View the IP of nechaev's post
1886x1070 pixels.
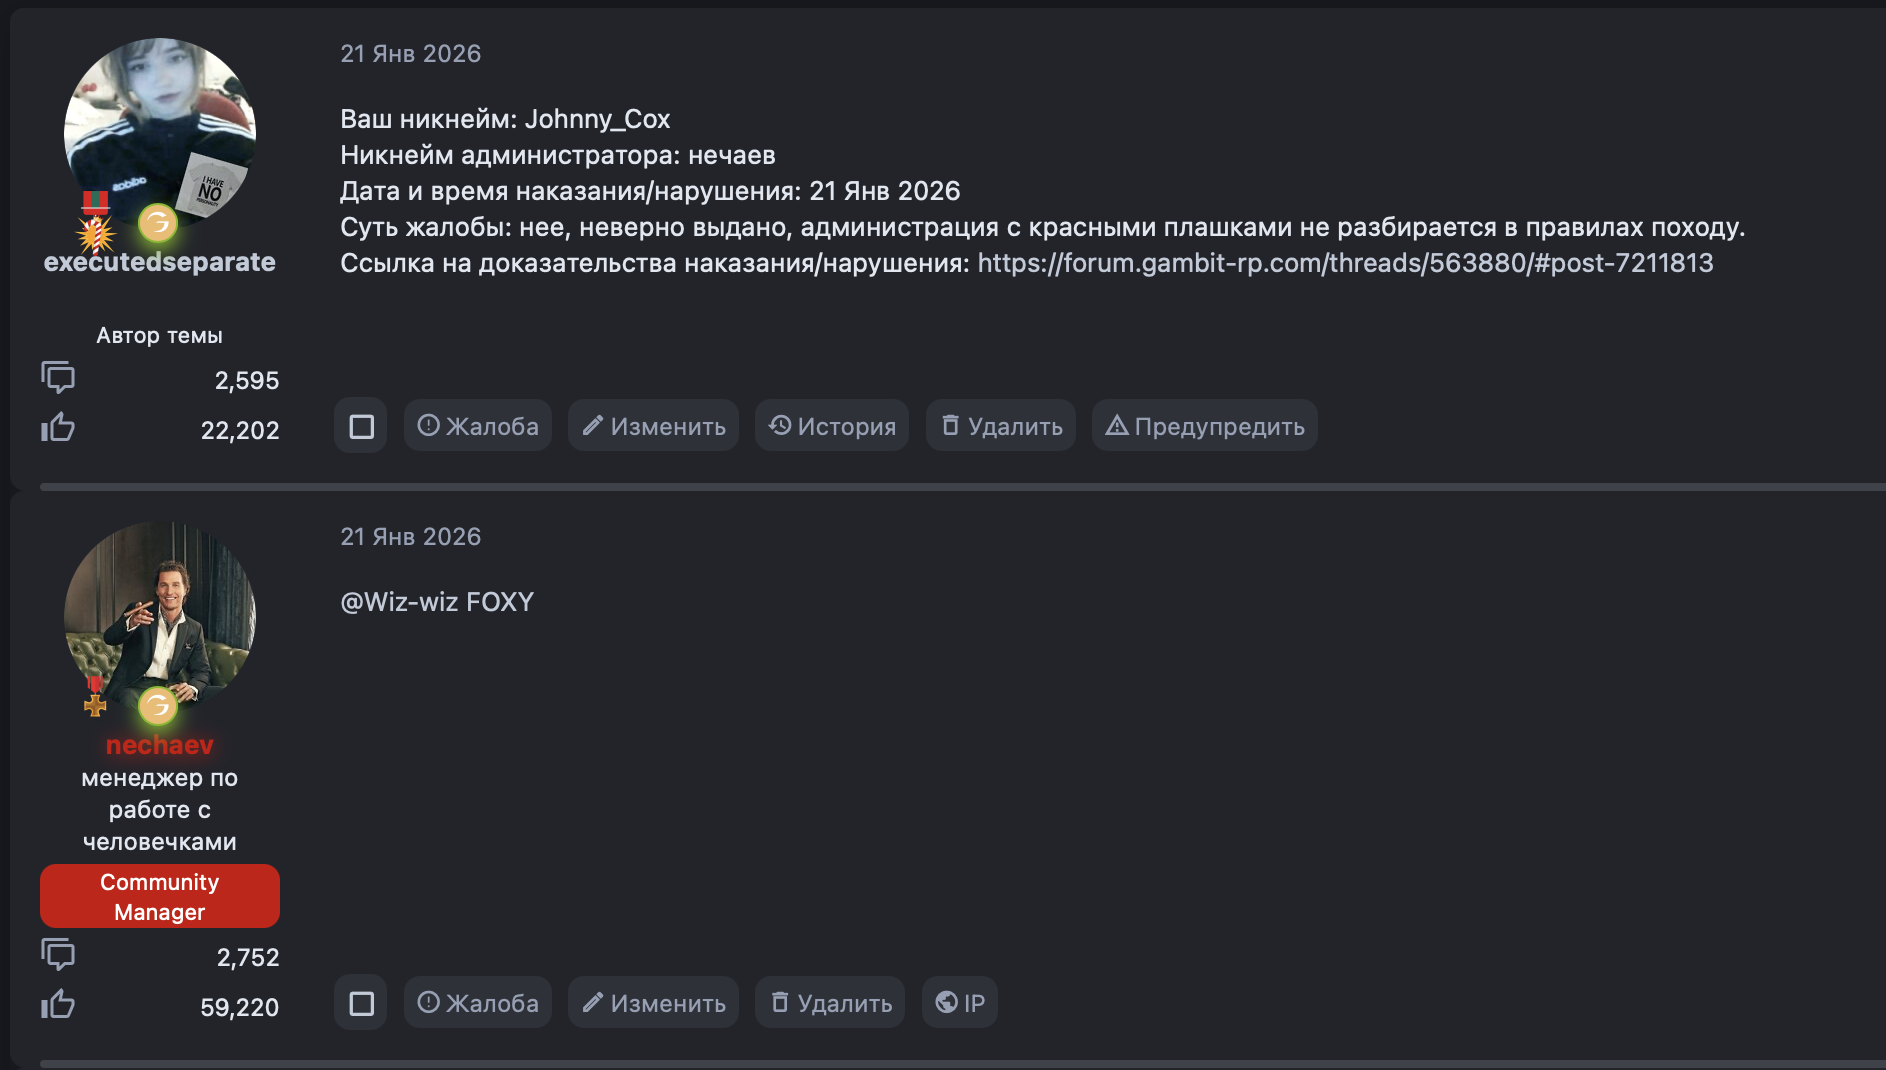point(960,1003)
